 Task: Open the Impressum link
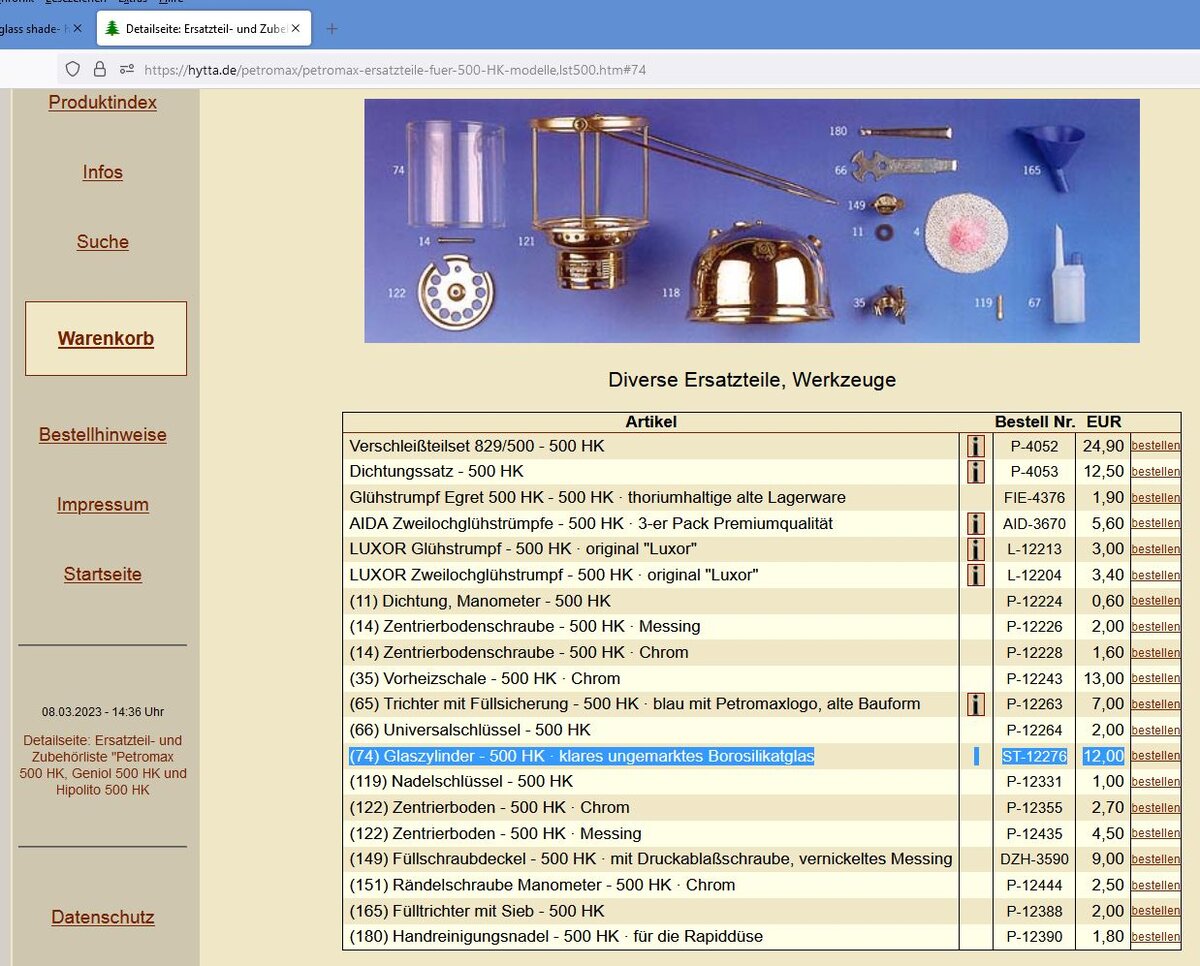103,505
